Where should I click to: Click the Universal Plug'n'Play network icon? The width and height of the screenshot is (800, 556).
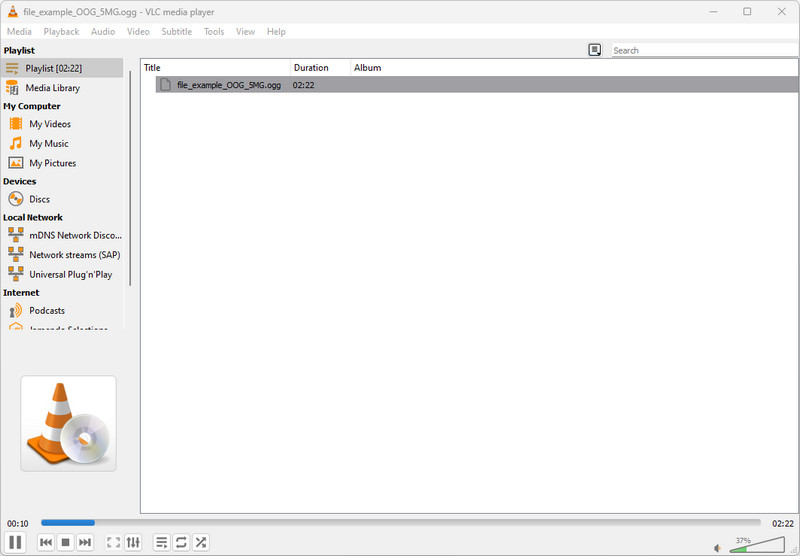16,274
